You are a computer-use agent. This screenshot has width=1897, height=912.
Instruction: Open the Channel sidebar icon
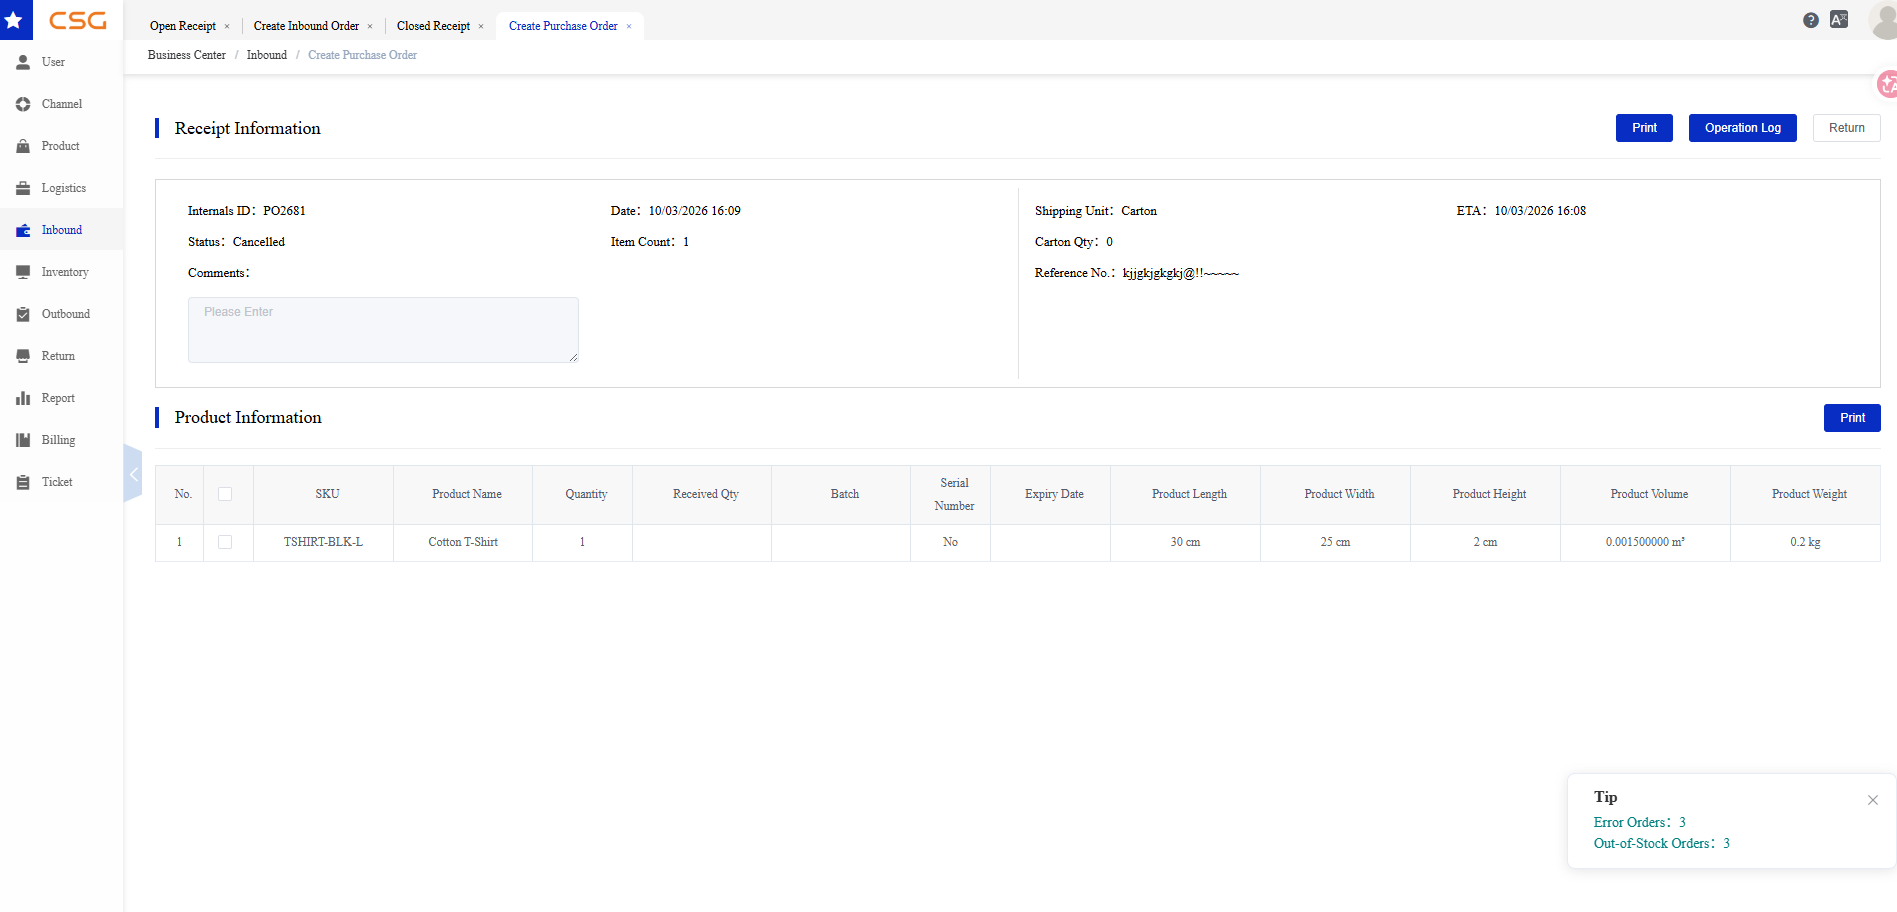point(23,104)
